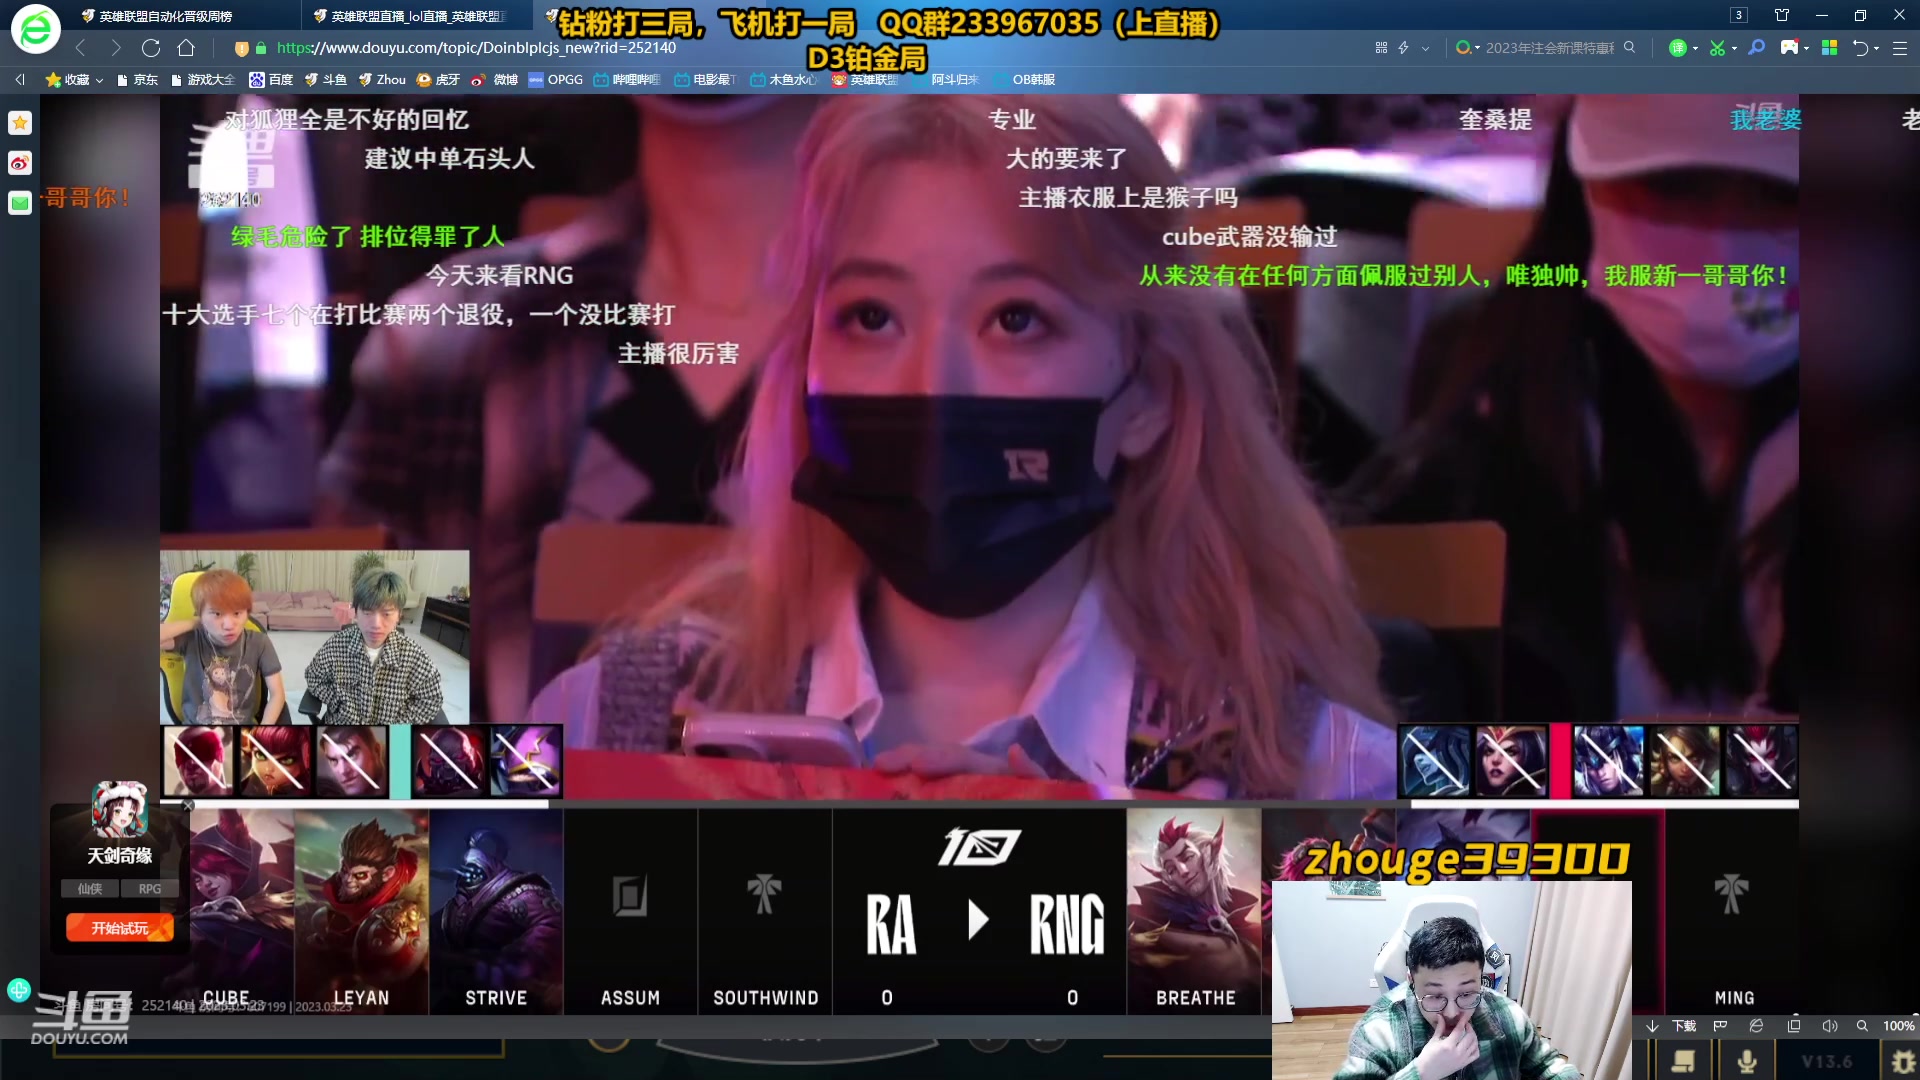
Task: Open the colorful extensions grid icon
Action: (1829, 48)
